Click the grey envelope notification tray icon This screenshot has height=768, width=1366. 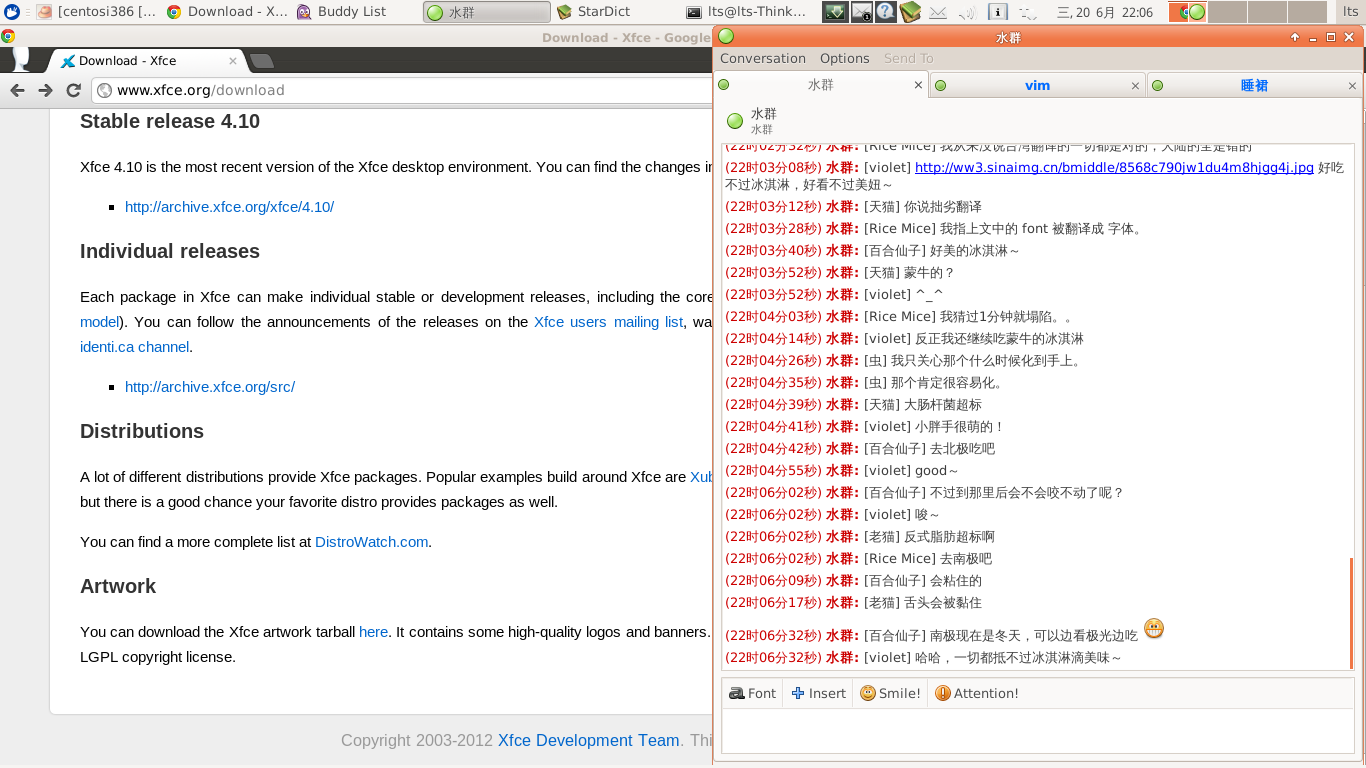pyautogui.click(x=938, y=12)
